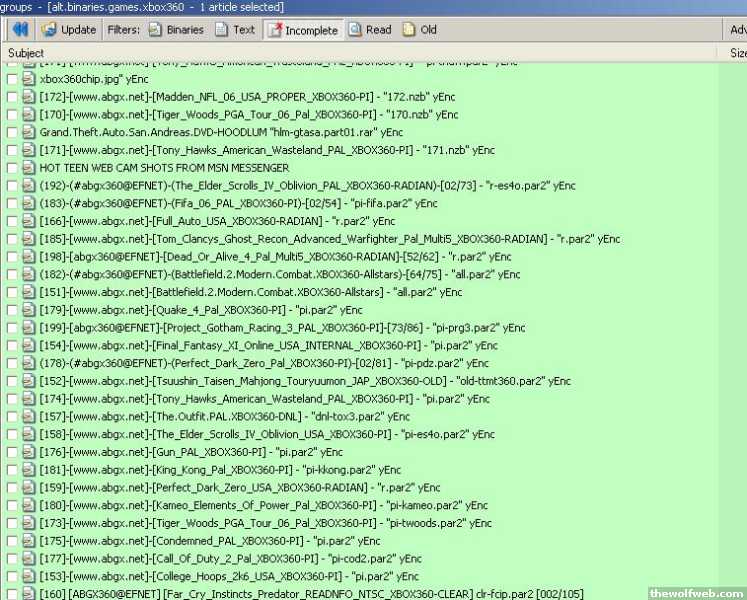Check the Madden_NFL_06 172.nzb checkbox
The height and width of the screenshot is (600, 747).
click(12, 96)
